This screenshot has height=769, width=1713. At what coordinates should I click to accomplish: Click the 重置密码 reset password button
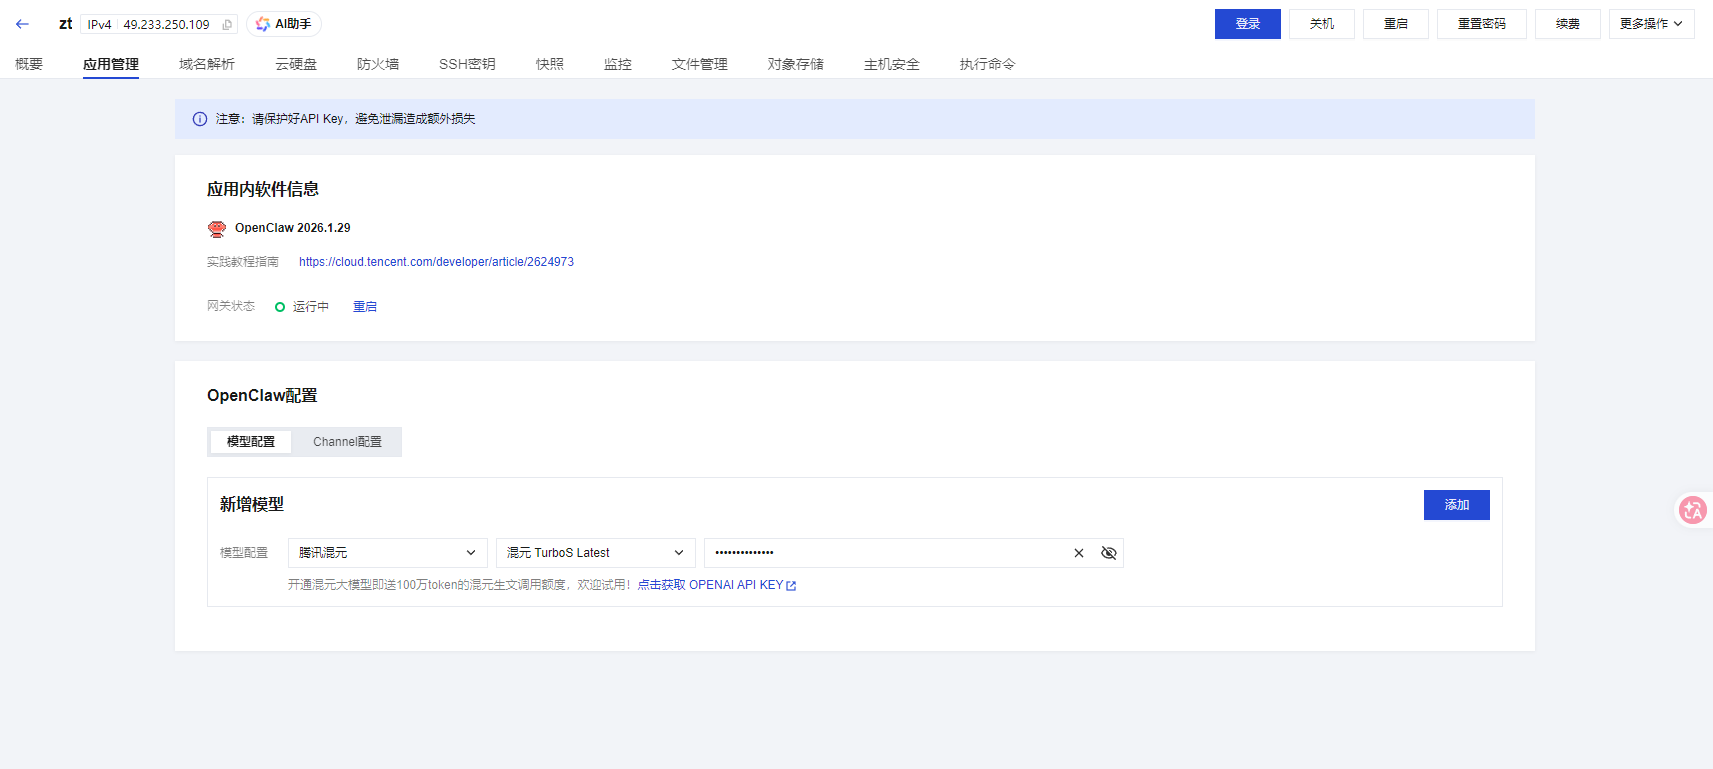(1481, 24)
